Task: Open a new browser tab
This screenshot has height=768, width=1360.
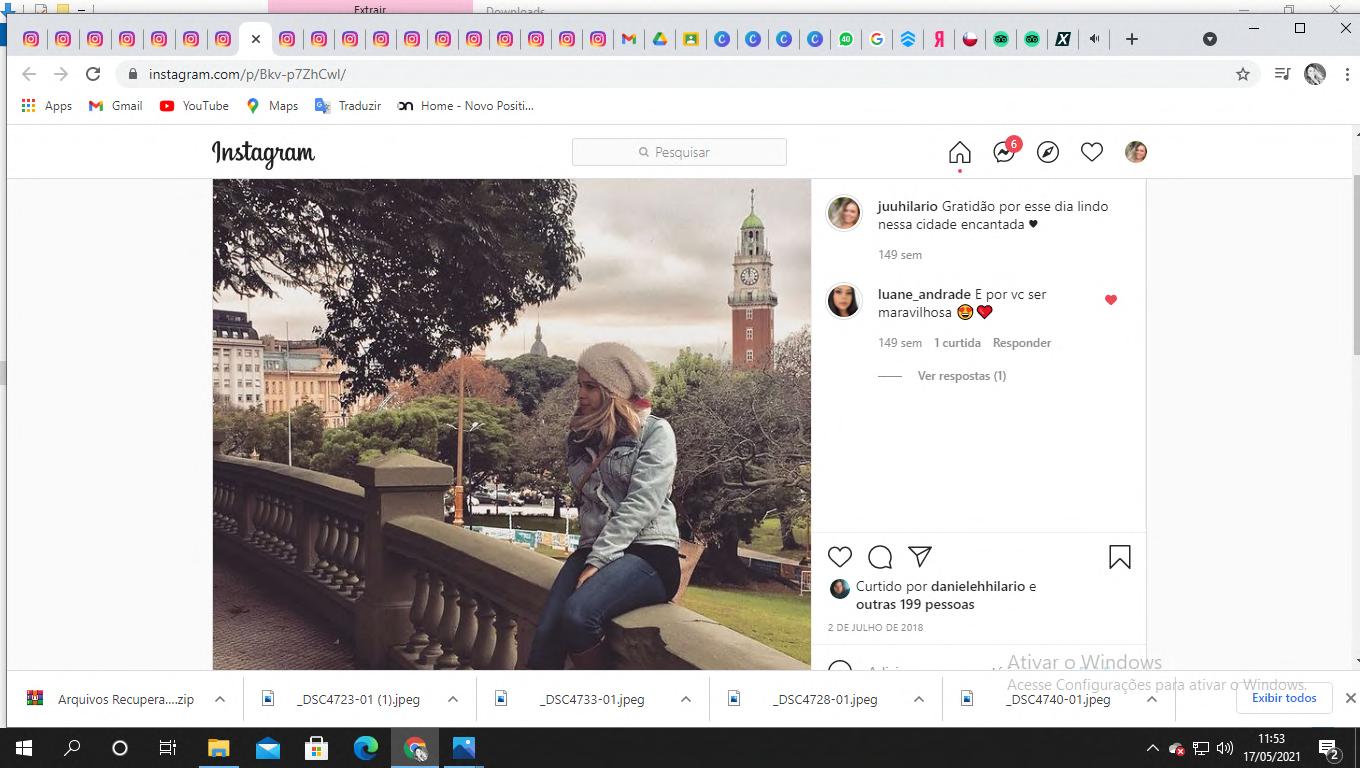Action: [x=1131, y=39]
